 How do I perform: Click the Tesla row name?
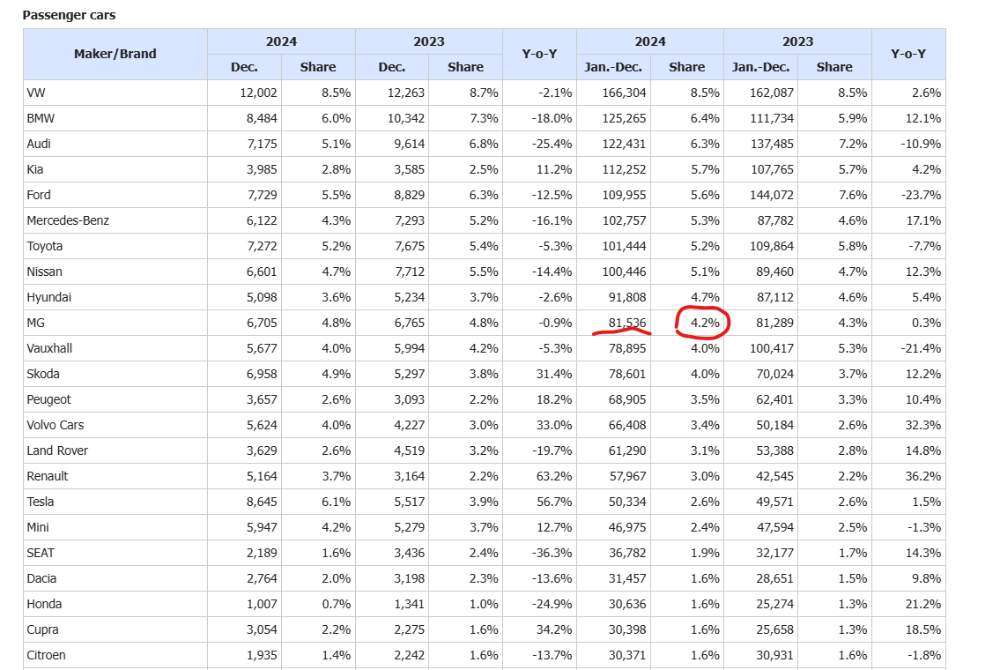(40, 502)
